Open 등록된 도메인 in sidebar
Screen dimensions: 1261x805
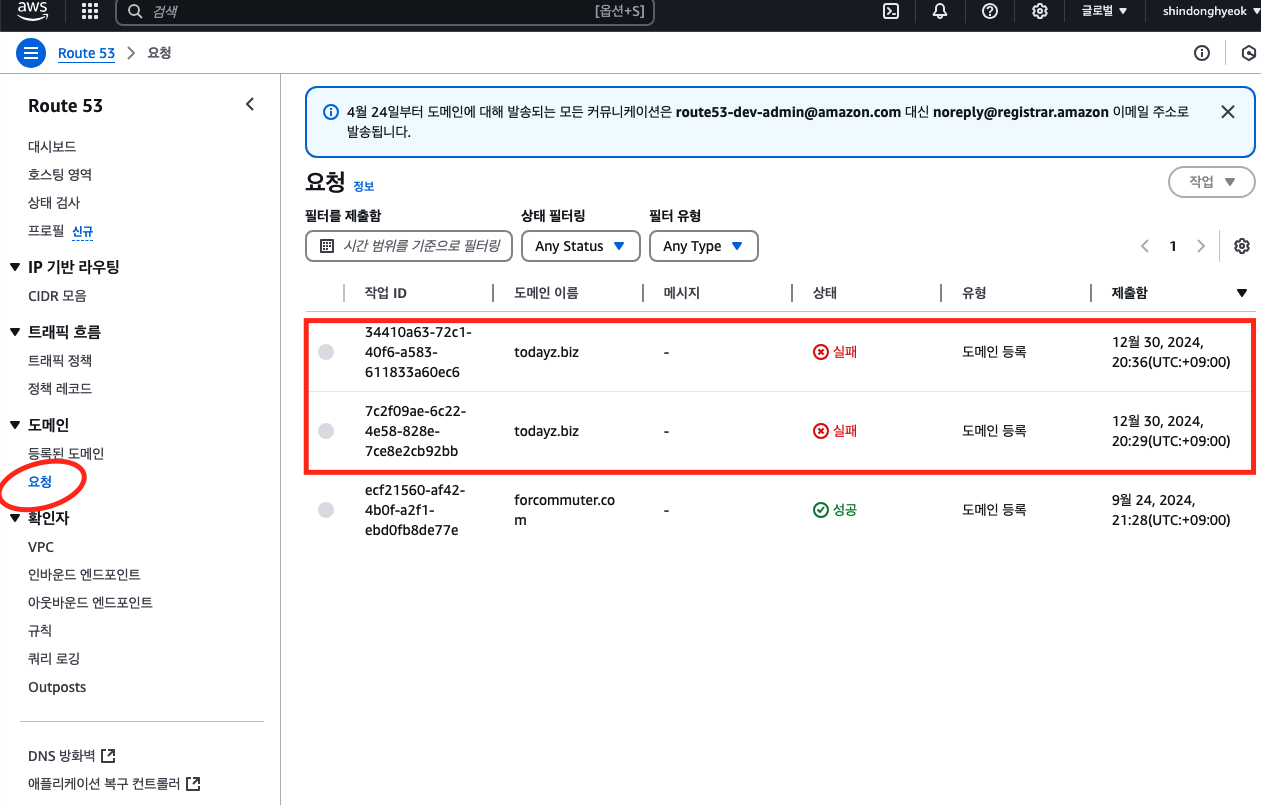[66, 453]
